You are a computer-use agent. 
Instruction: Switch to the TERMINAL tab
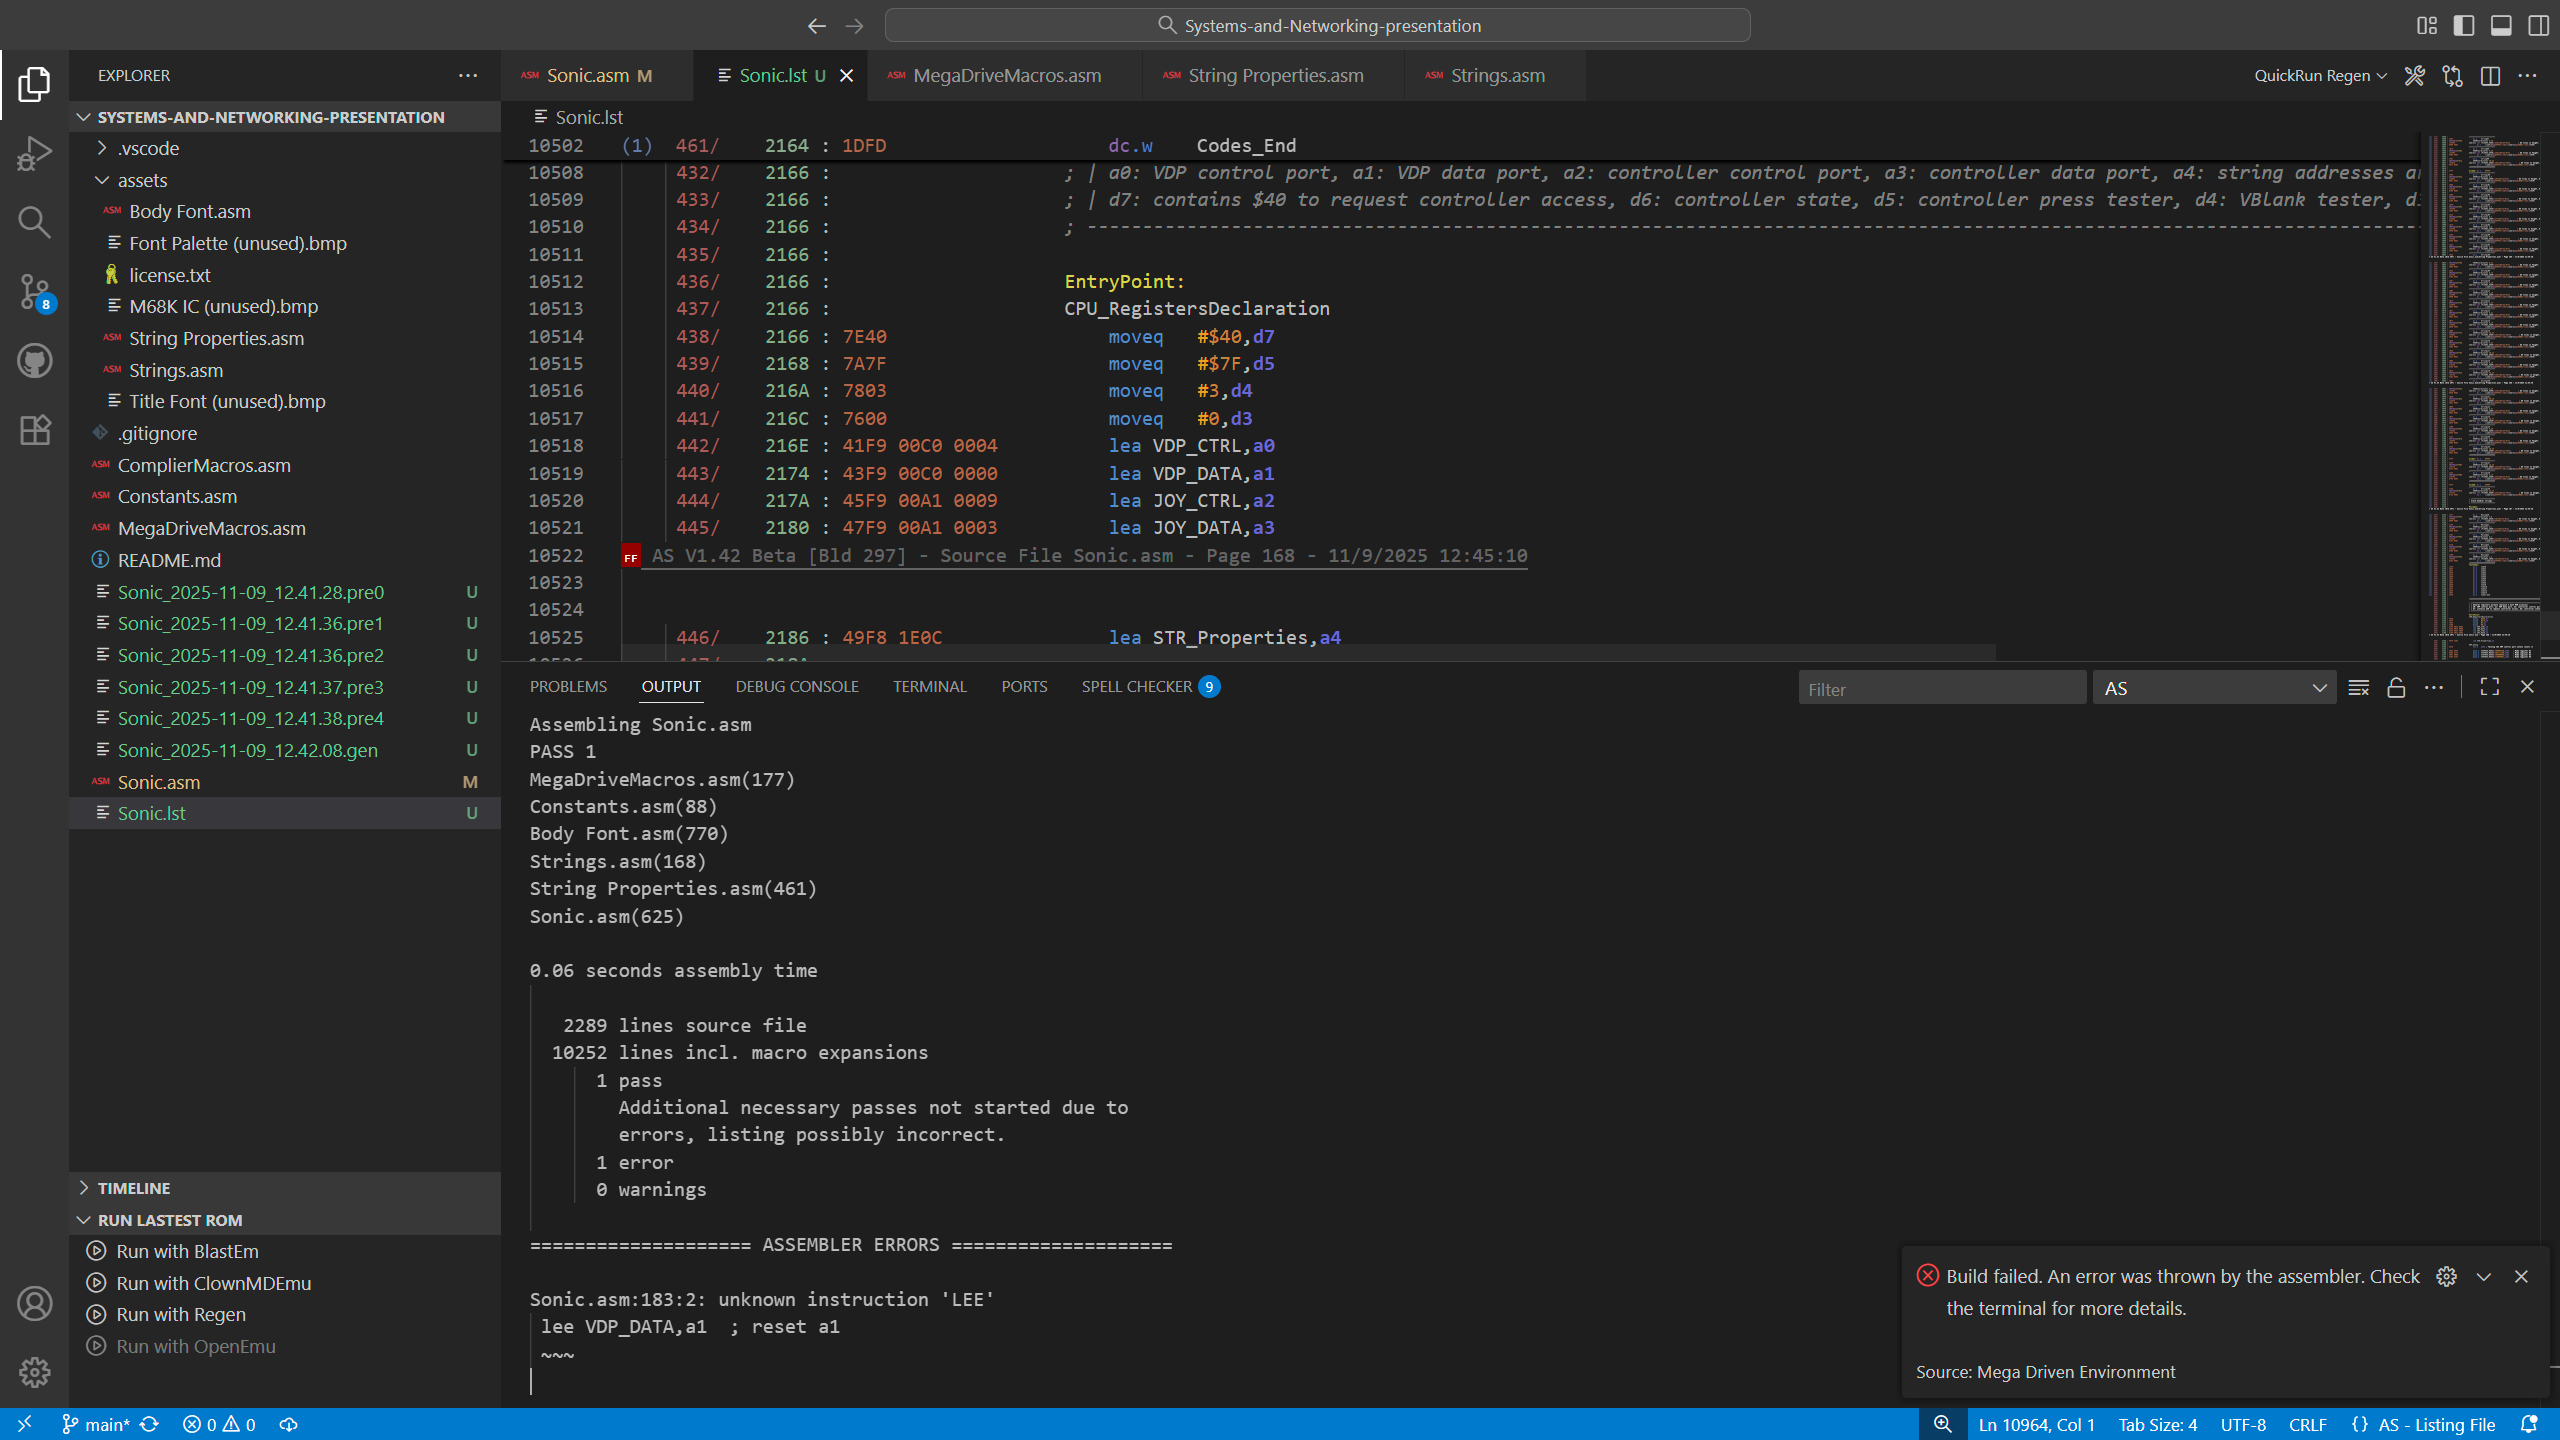[x=929, y=687]
